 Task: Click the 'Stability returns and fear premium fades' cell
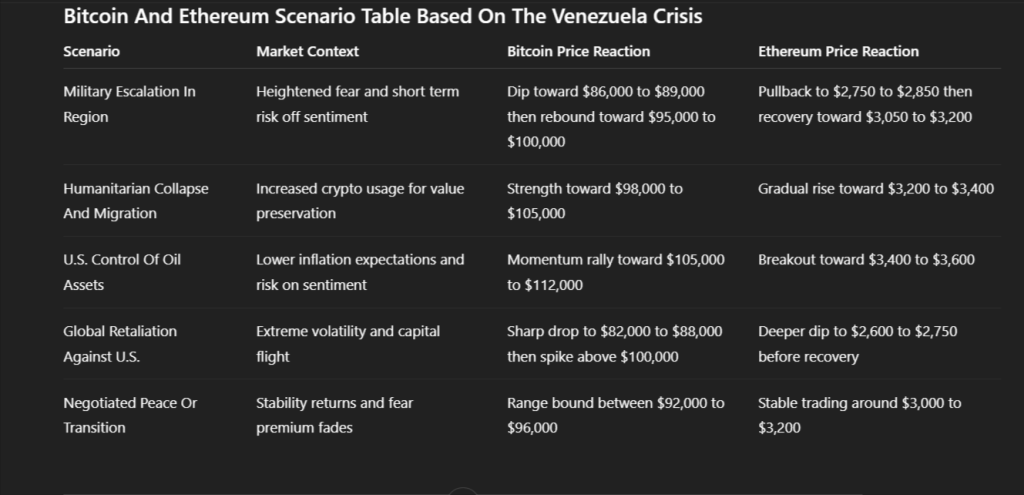click(x=334, y=415)
